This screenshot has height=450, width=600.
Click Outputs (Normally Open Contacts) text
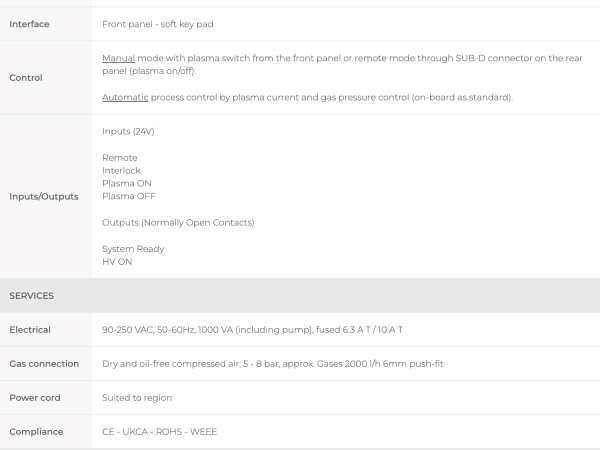(178, 223)
